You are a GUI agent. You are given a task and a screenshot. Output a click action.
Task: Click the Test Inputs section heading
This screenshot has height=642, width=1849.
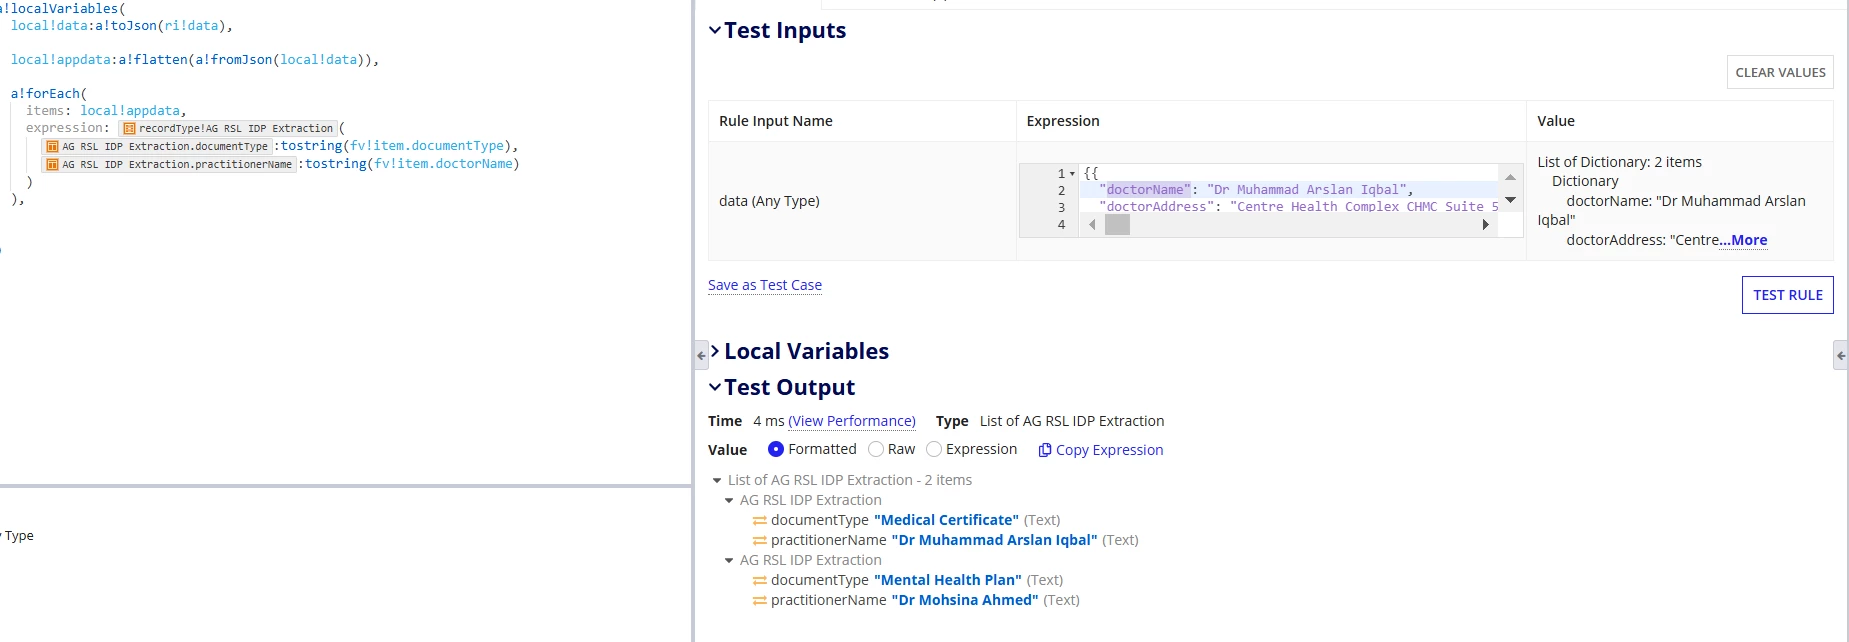pyautogui.click(x=785, y=30)
